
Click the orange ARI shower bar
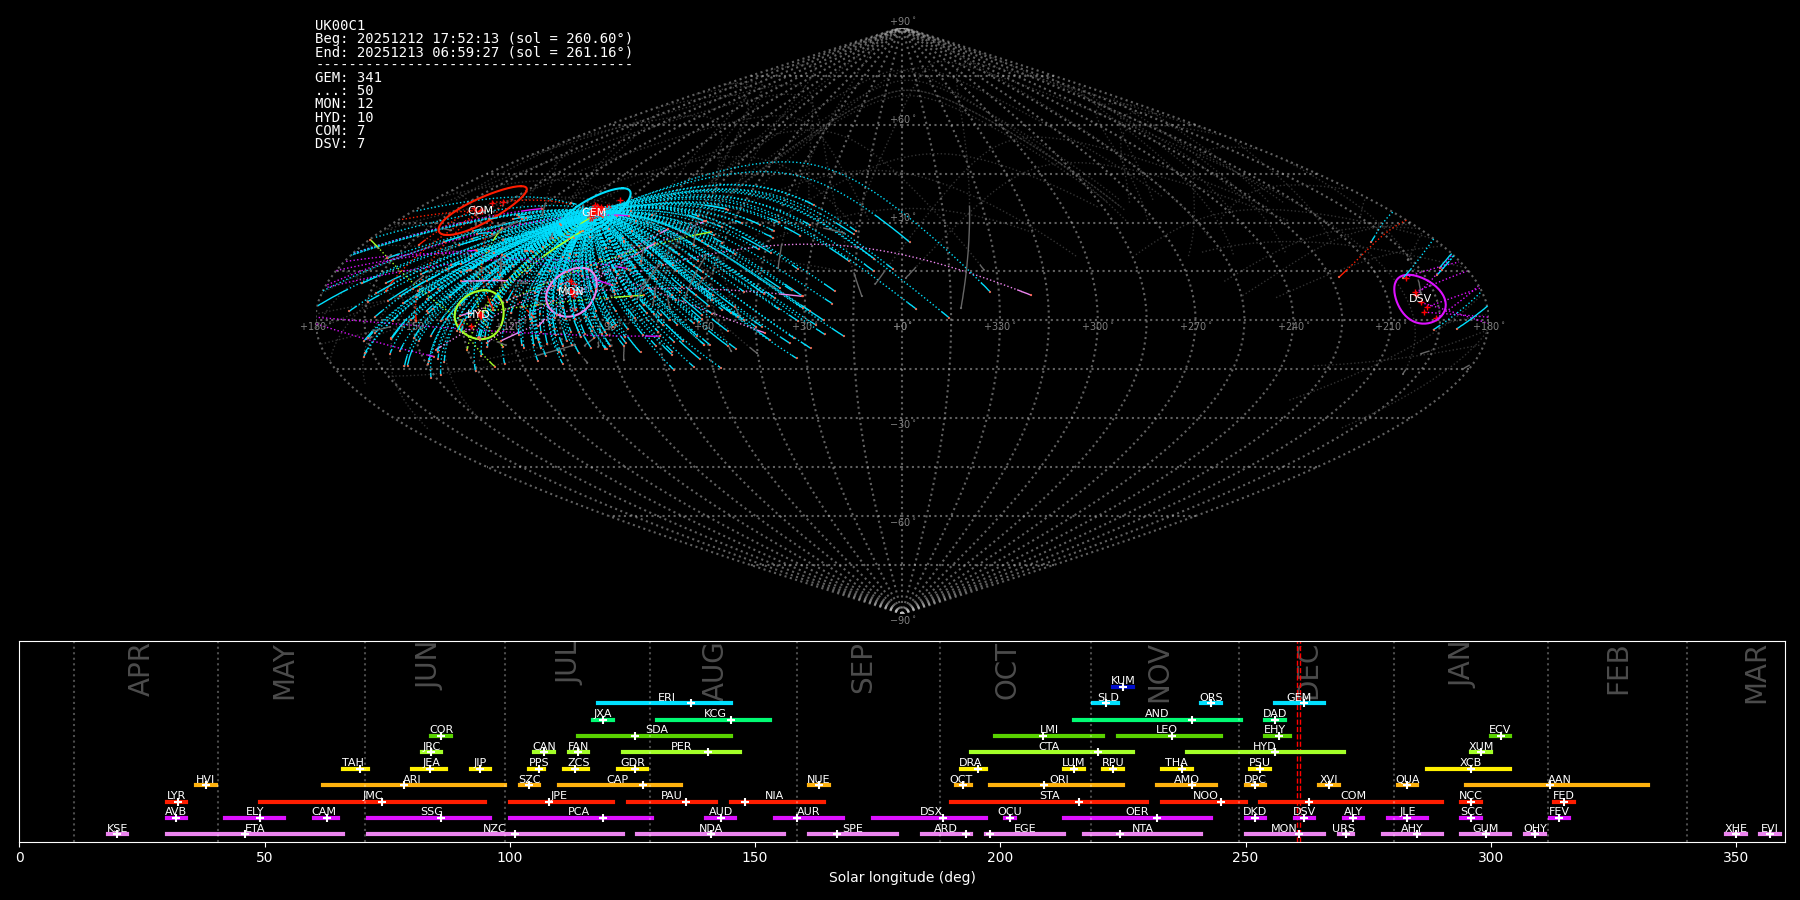pyautogui.click(x=414, y=785)
